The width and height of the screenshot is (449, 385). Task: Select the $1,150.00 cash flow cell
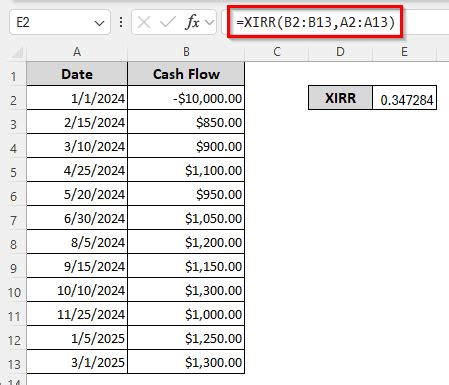(x=186, y=266)
